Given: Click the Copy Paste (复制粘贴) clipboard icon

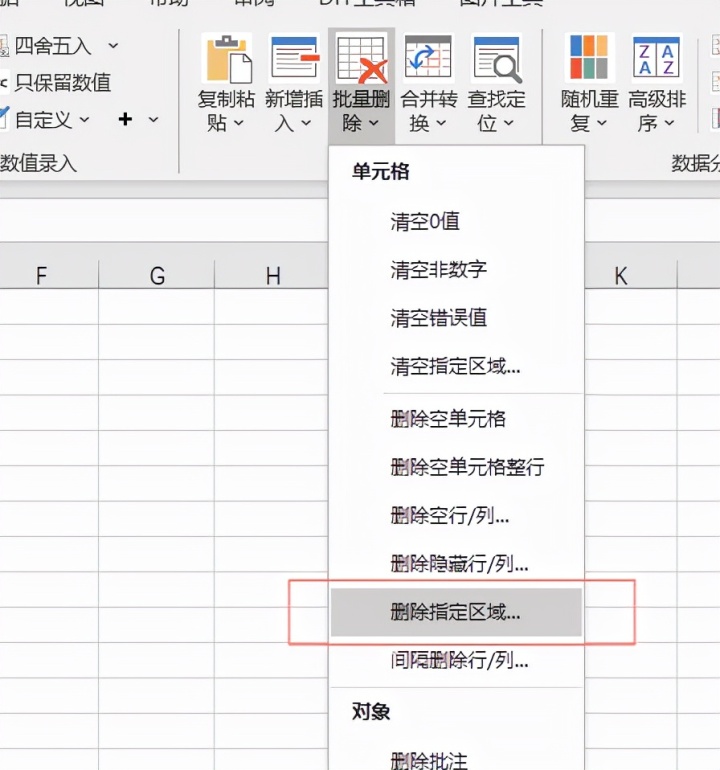Looking at the screenshot, I should [x=227, y=59].
